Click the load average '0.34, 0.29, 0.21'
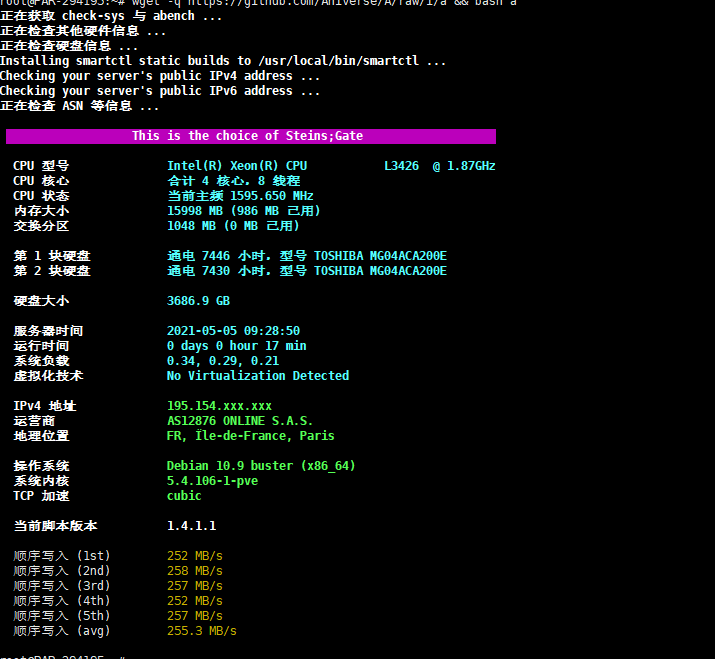 [x=223, y=361]
